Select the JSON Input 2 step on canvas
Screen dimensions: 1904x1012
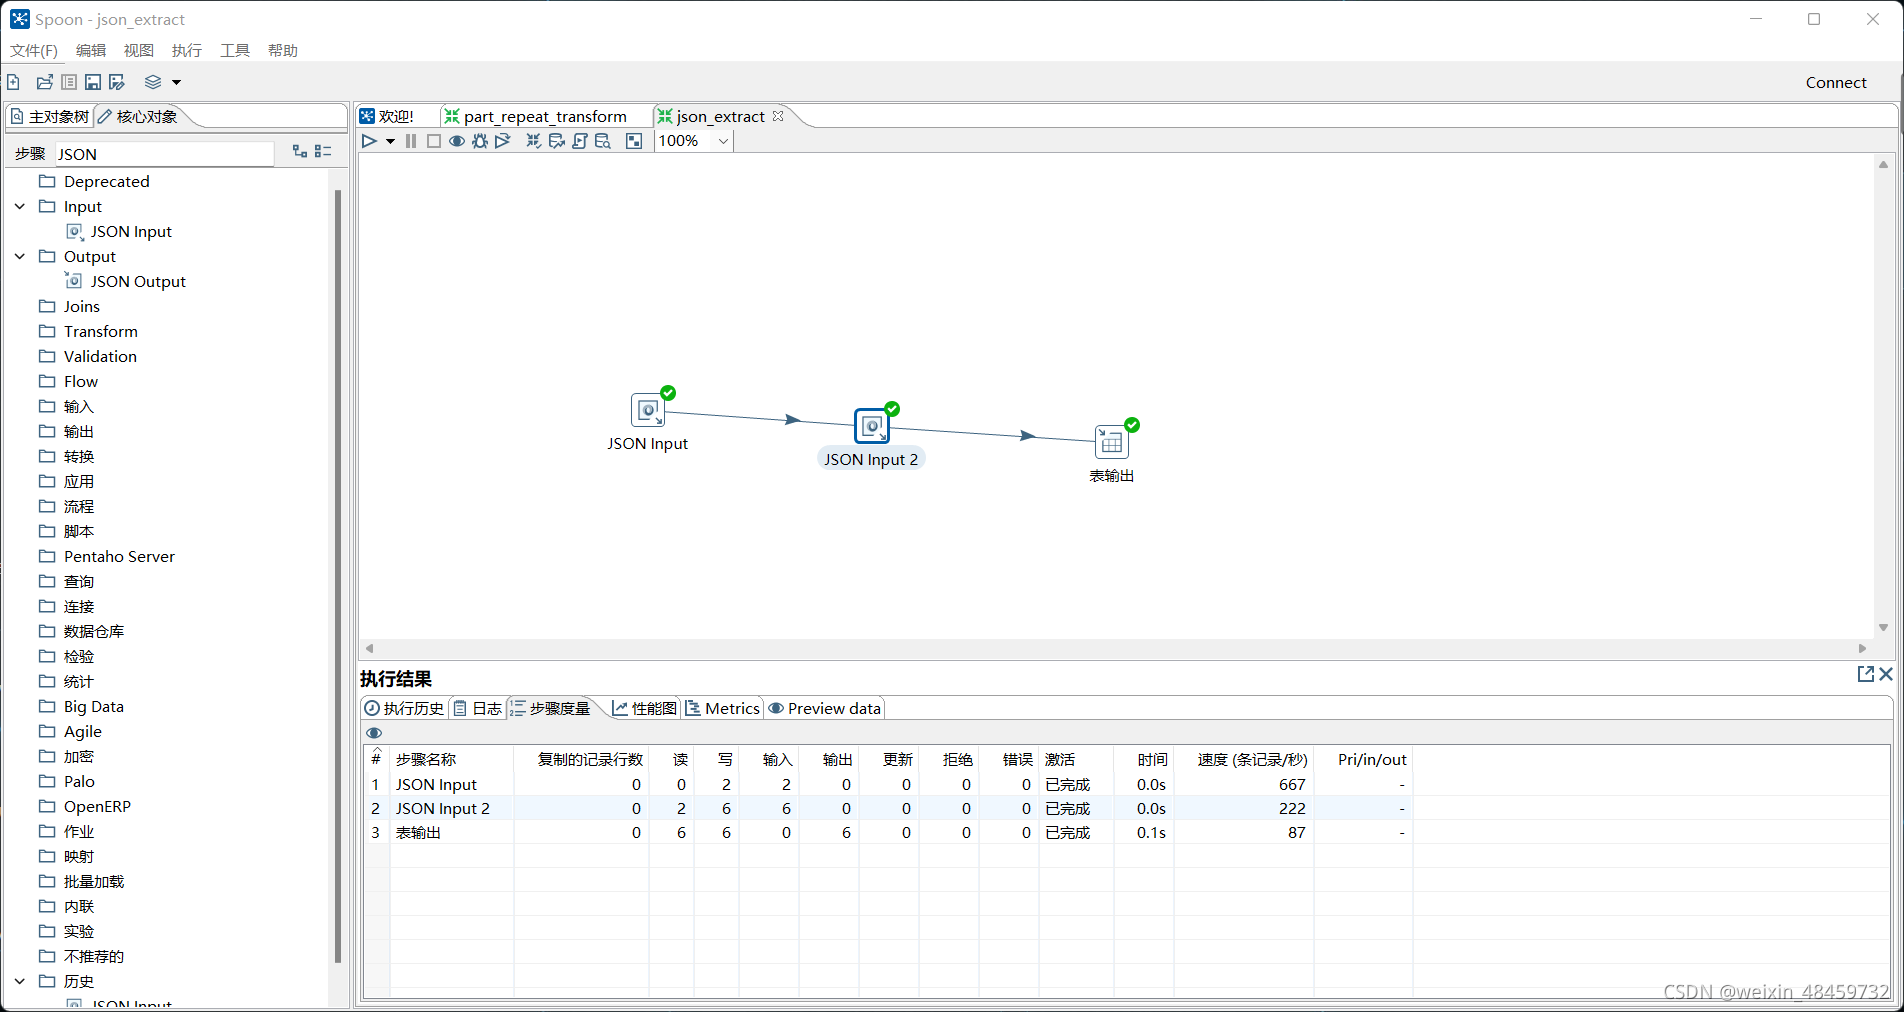[x=872, y=426]
